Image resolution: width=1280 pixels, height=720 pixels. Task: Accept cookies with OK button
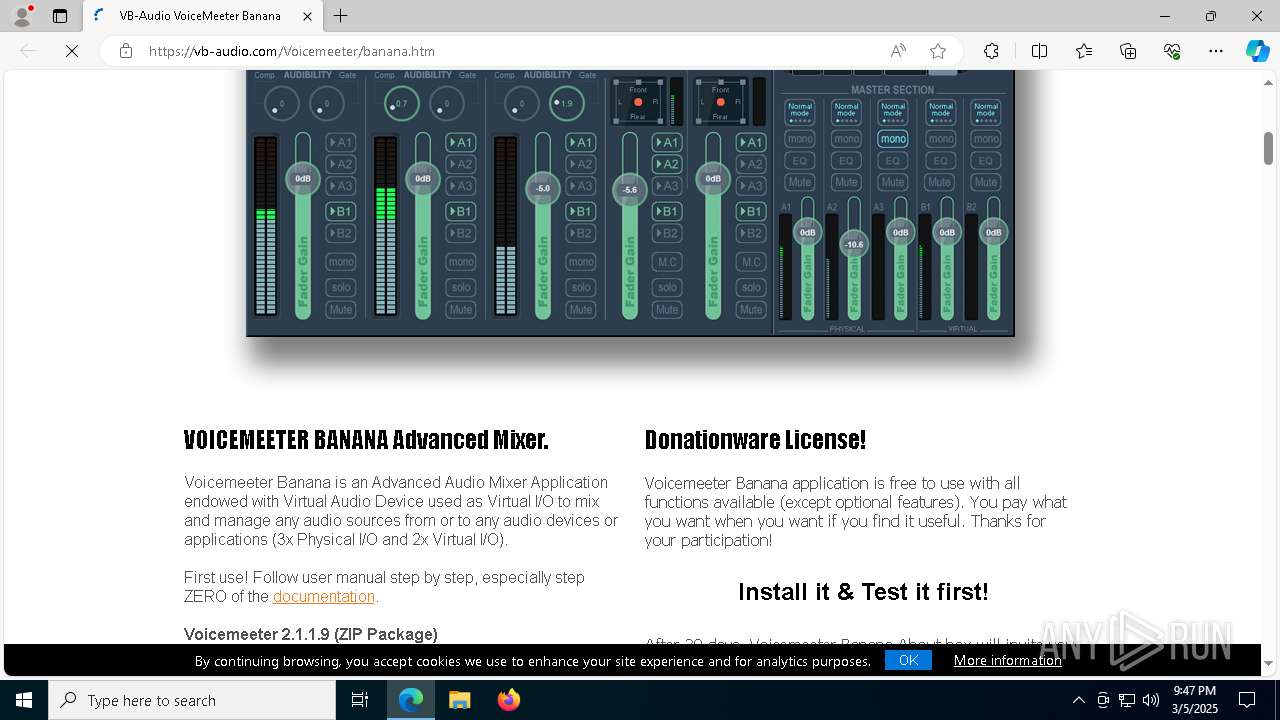pos(908,660)
